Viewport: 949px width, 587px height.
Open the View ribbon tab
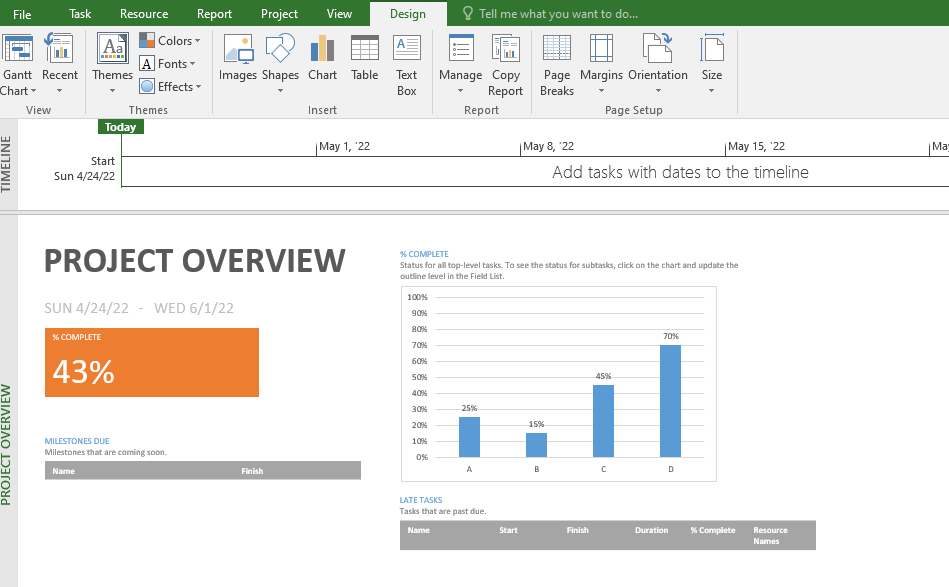339,14
